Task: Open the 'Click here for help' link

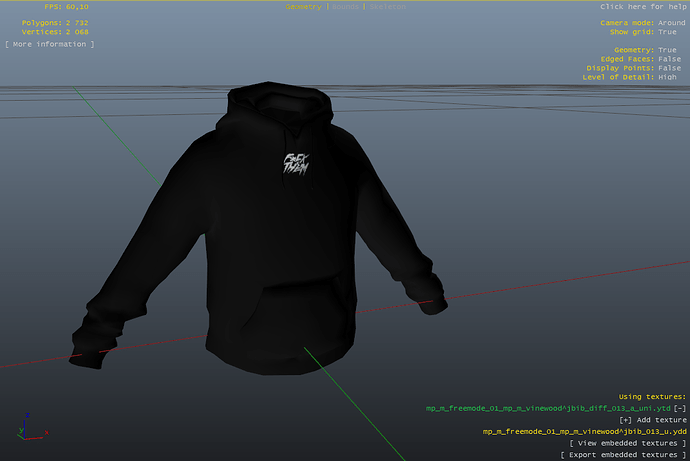Action: coord(643,7)
